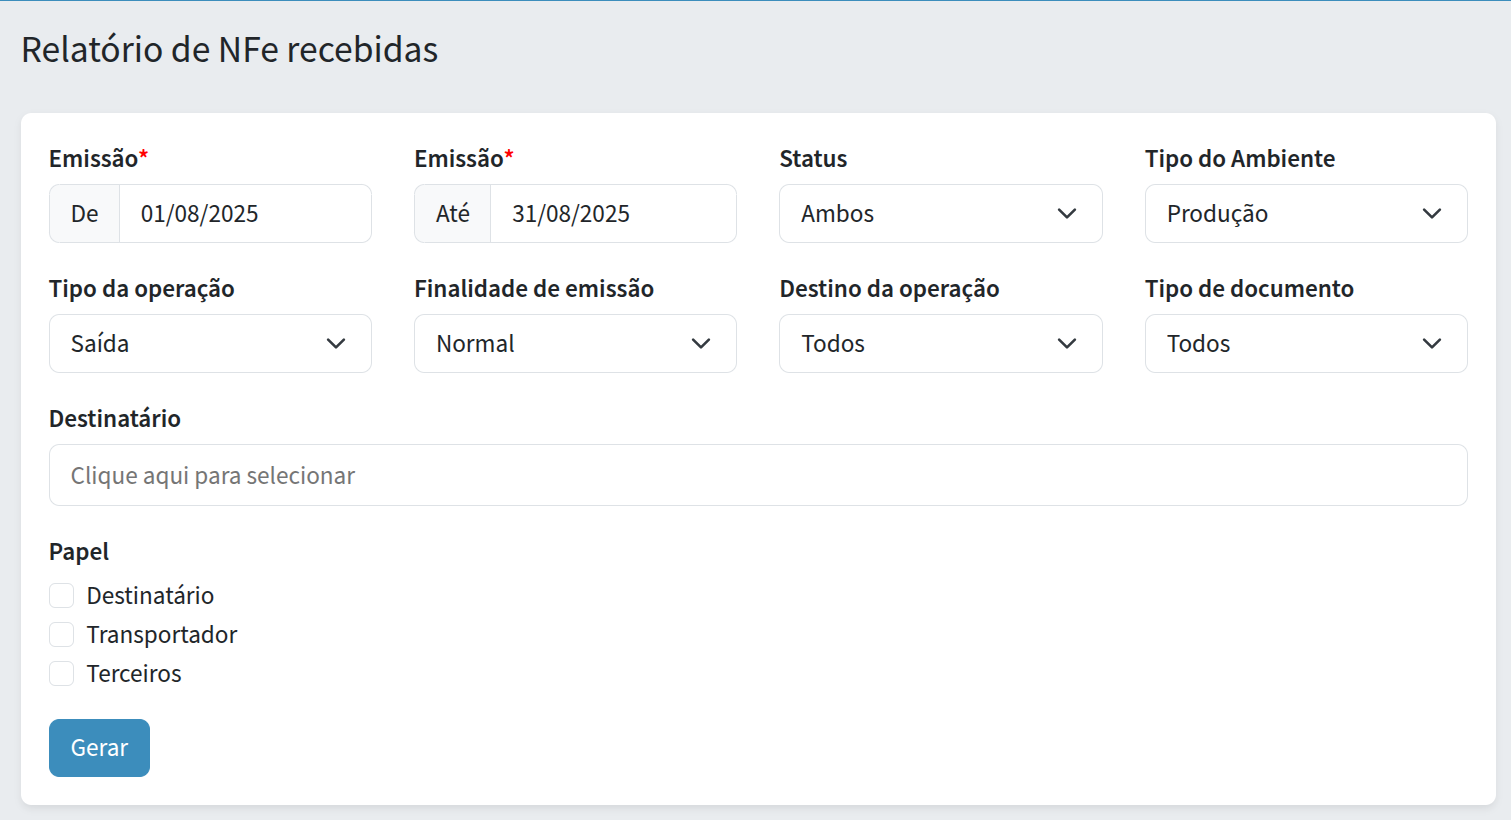Click the "Até" prefix on the end date
The width and height of the screenshot is (1511, 820).
(452, 214)
